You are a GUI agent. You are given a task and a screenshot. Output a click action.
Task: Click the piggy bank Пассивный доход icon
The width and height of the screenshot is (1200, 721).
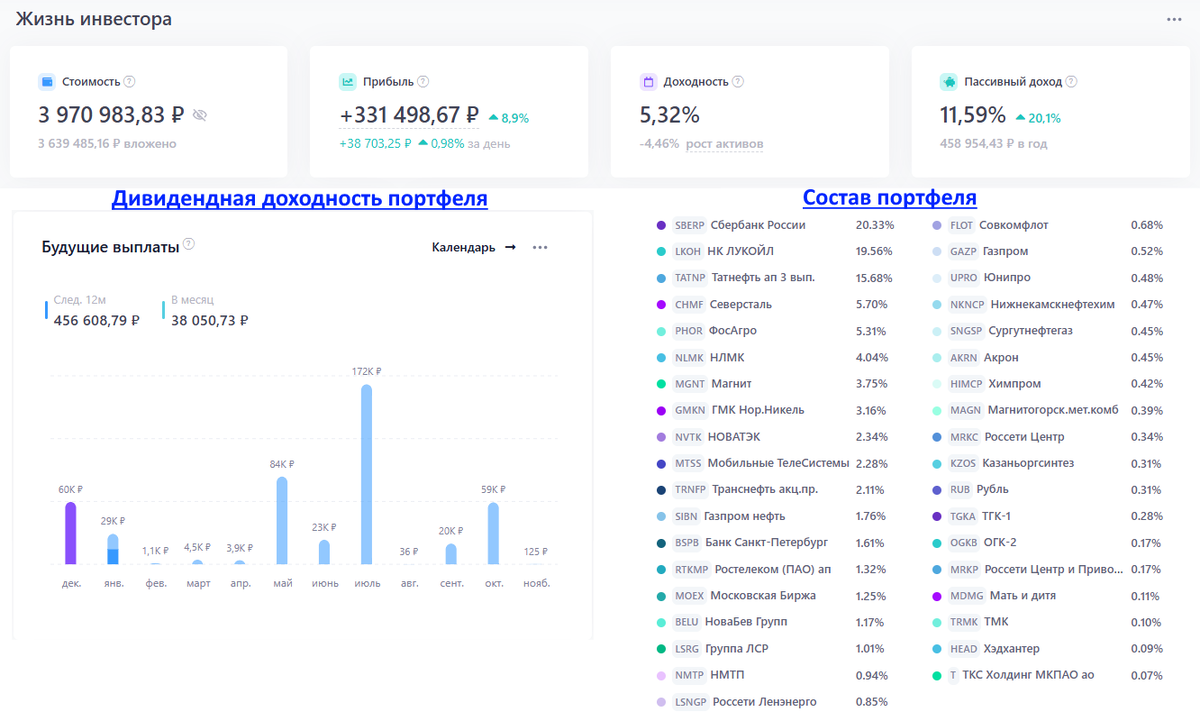948,82
